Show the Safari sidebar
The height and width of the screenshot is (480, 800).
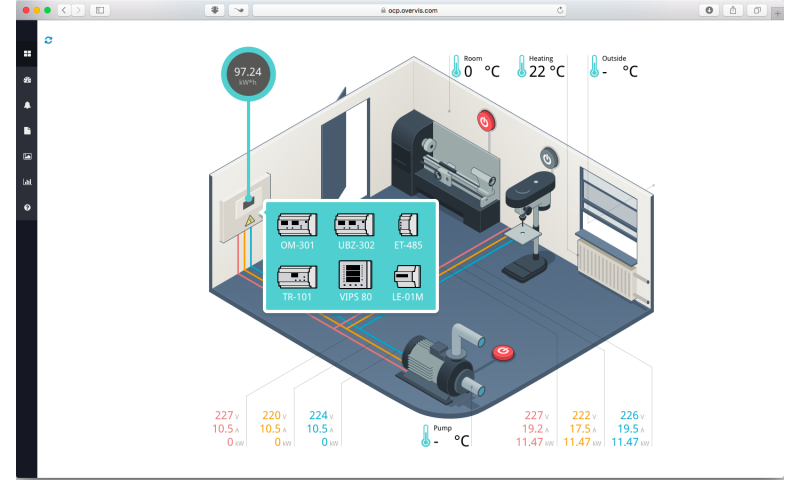(x=99, y=9)
